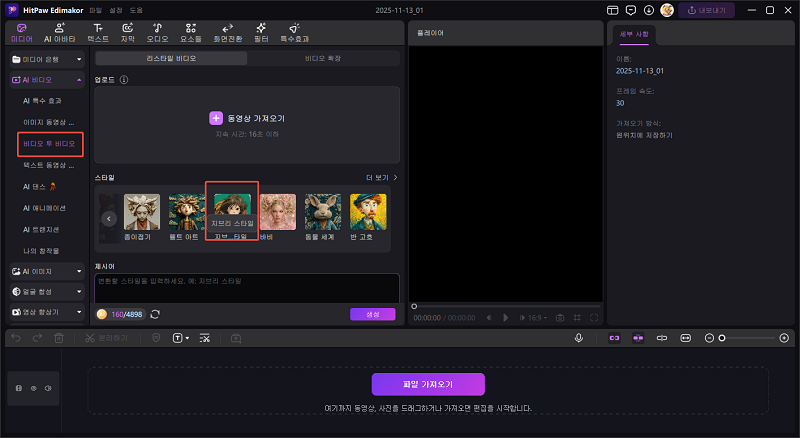Toggle the track lock icon
The width and height of the screenshot is (800, 438).
(19, 388)
